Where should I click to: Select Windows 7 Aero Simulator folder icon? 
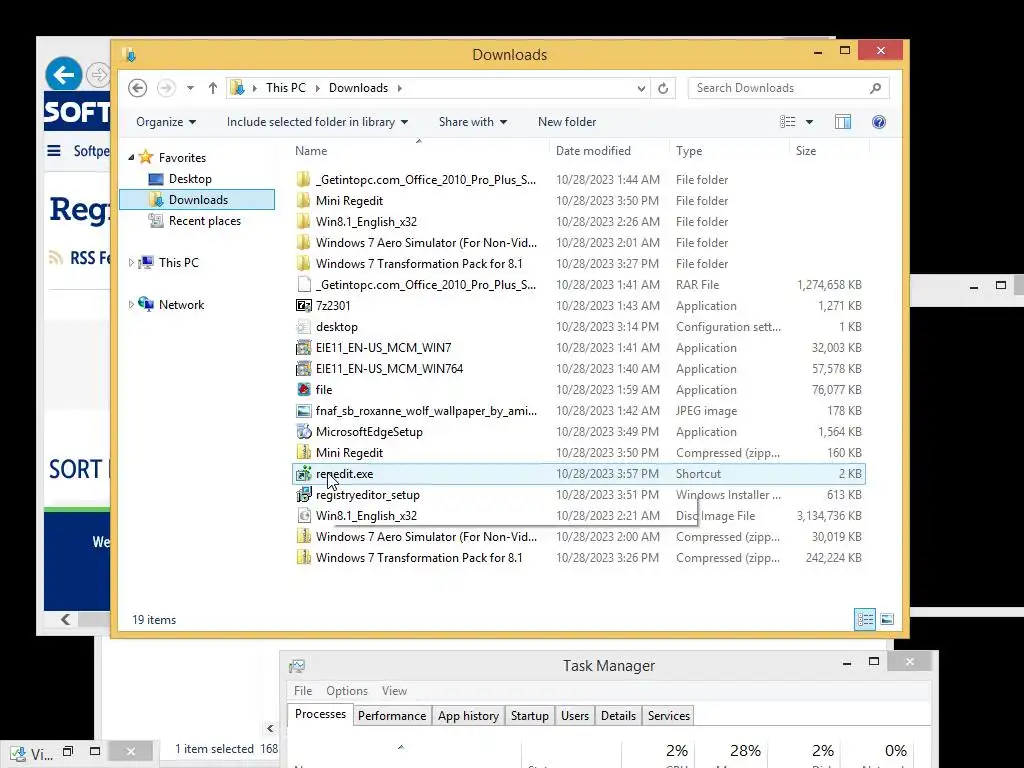tap(303, 242)
